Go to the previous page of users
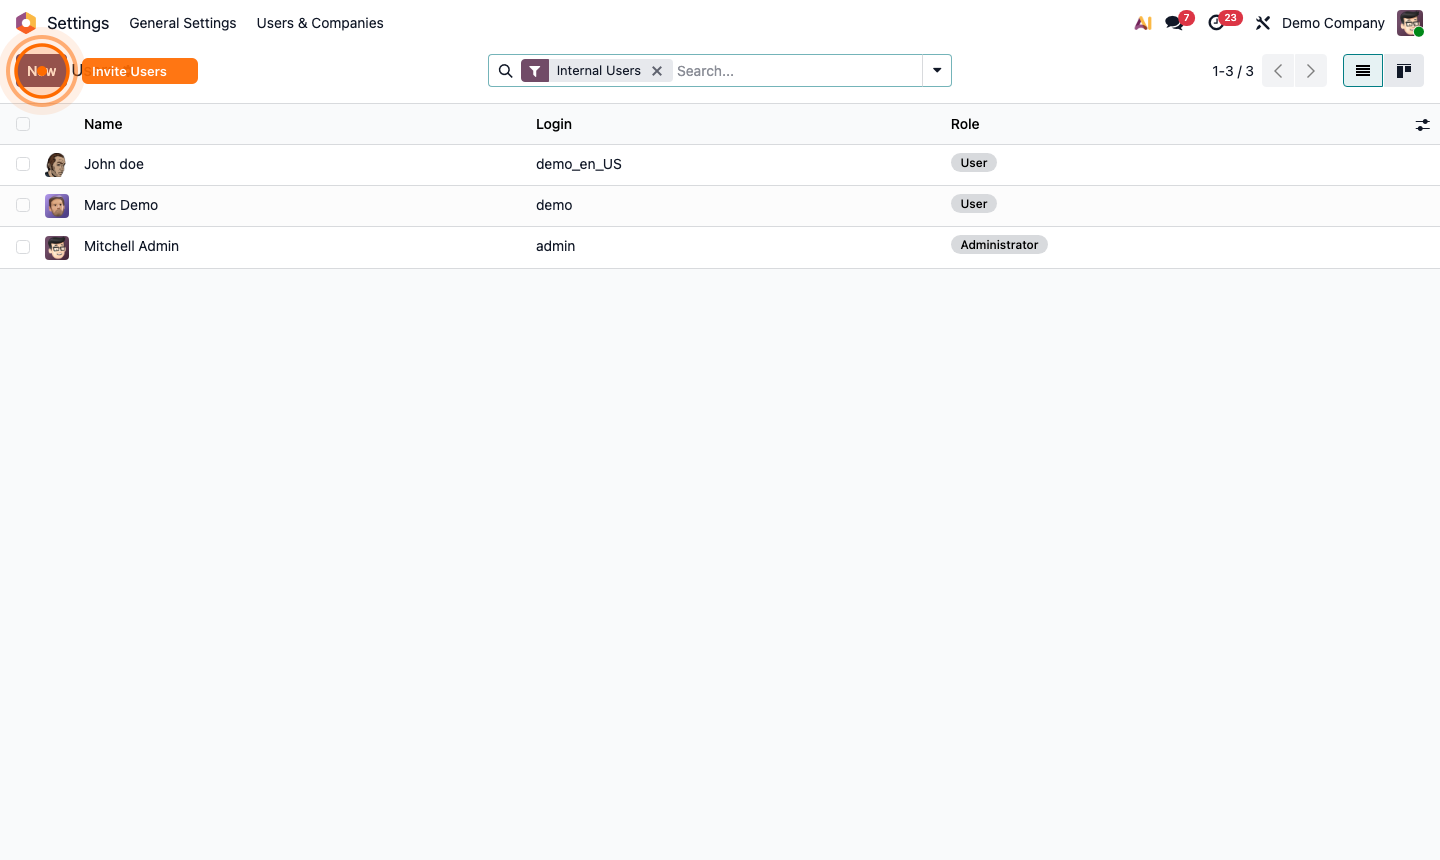This screenshot has width=1440, height=860. (1277, 70)
